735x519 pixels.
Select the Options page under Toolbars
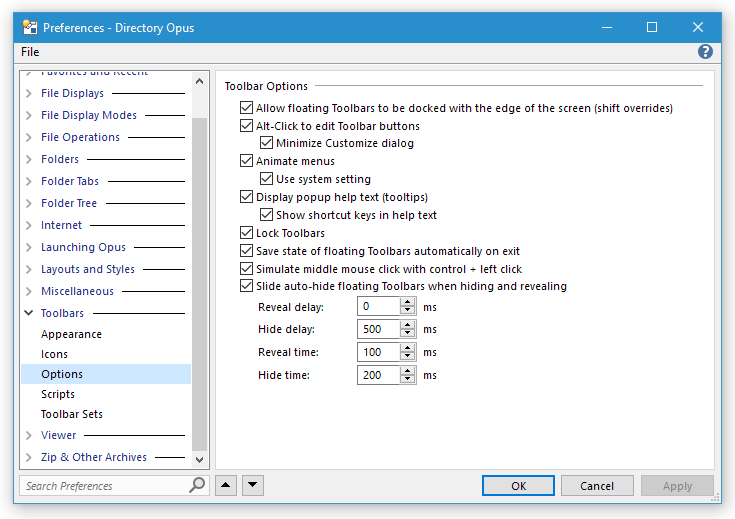[106, 374]
